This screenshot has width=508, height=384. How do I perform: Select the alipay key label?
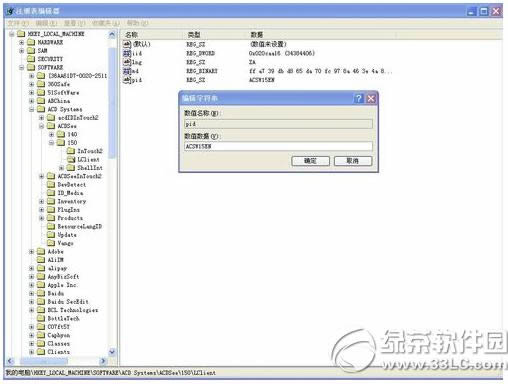[57, 268]
